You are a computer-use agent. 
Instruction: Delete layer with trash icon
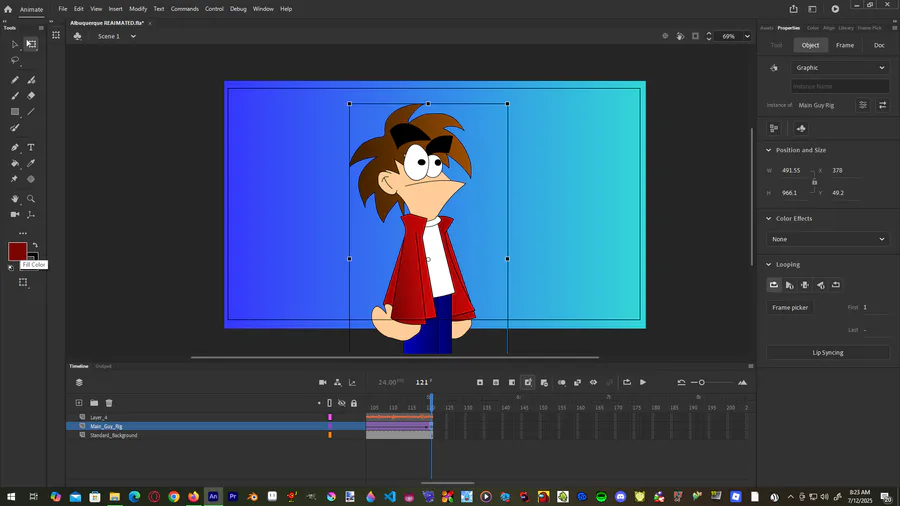tap(109, 403)
